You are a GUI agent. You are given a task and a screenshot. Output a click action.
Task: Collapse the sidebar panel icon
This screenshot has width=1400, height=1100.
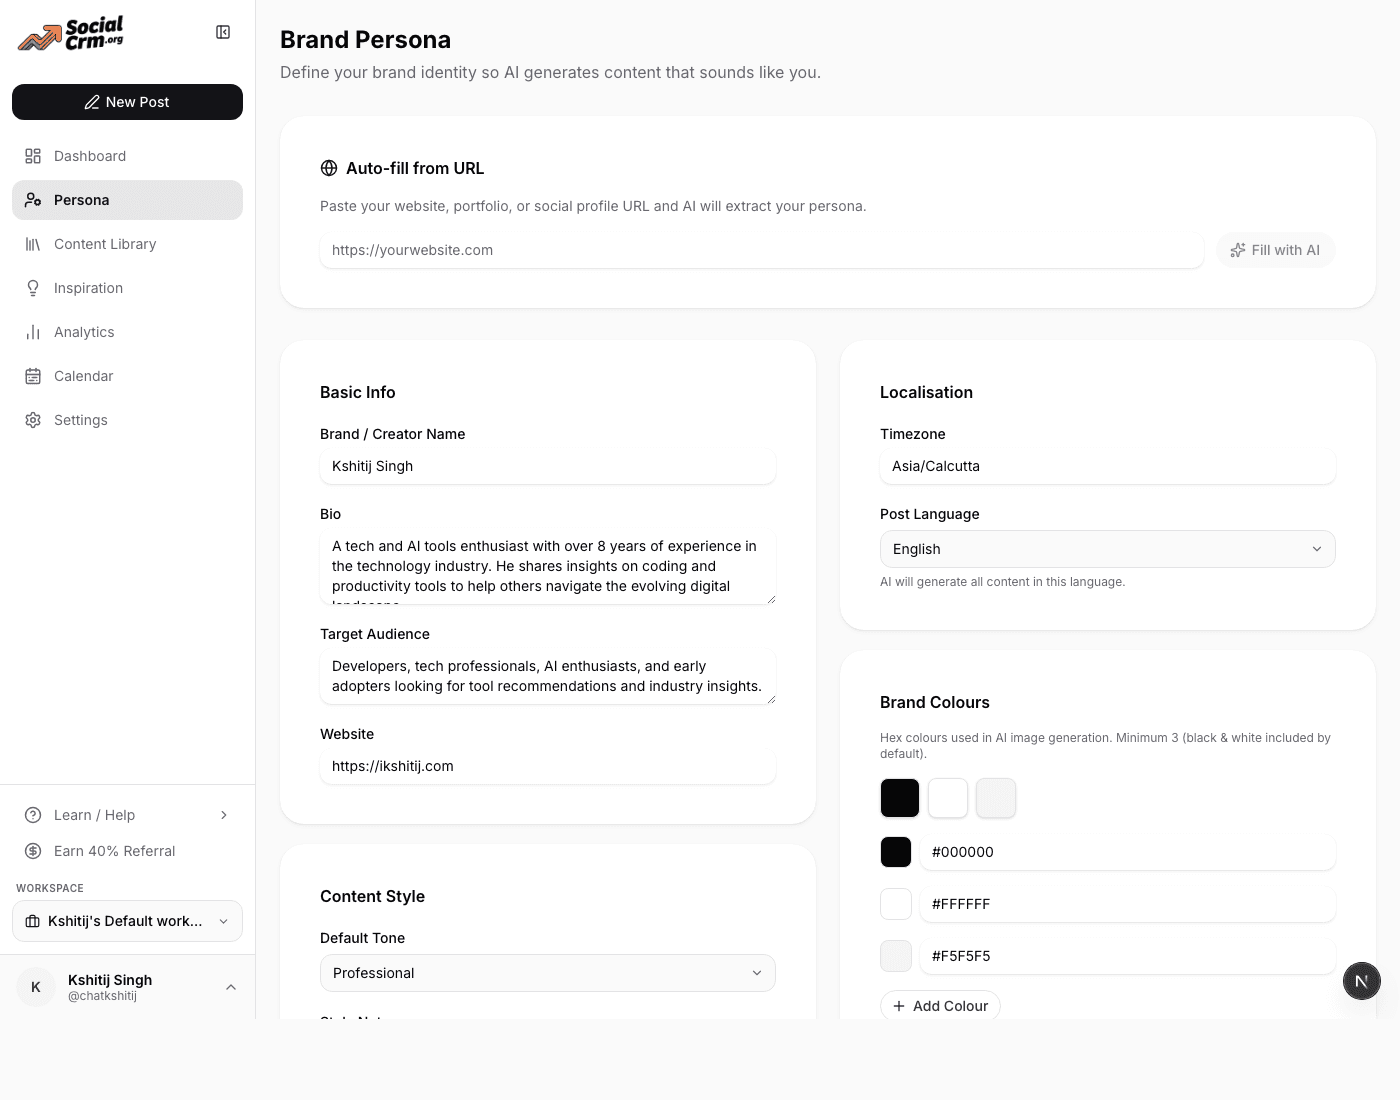pos(223,32)
